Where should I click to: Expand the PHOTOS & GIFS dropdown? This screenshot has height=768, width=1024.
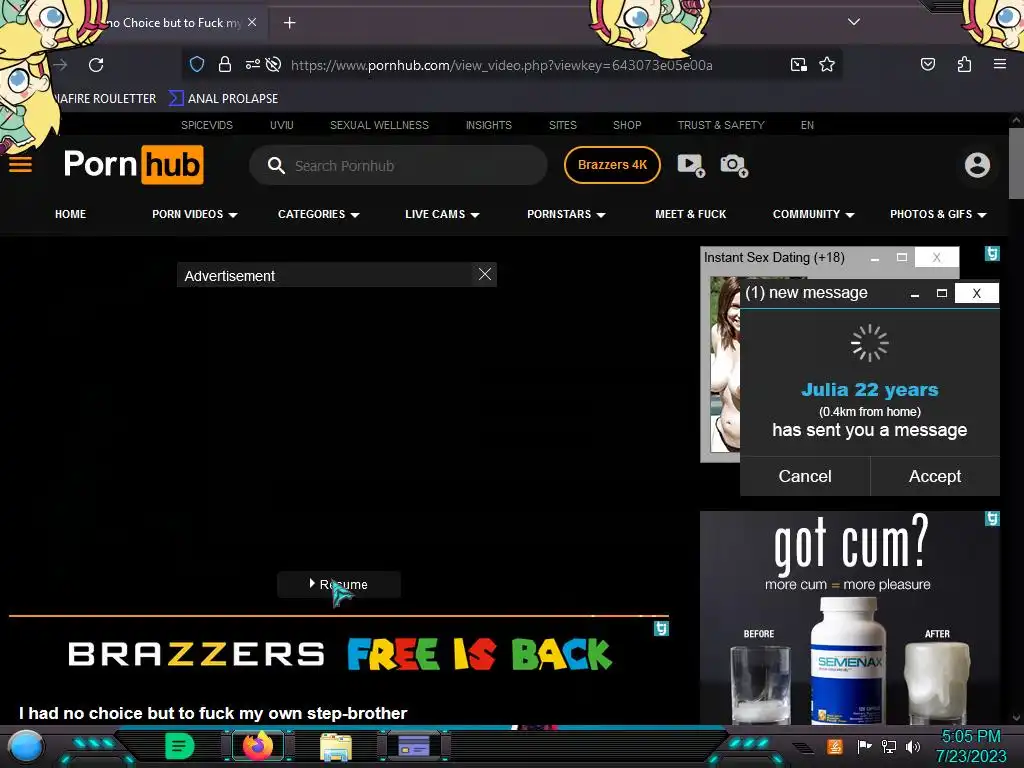click(938, 214)
